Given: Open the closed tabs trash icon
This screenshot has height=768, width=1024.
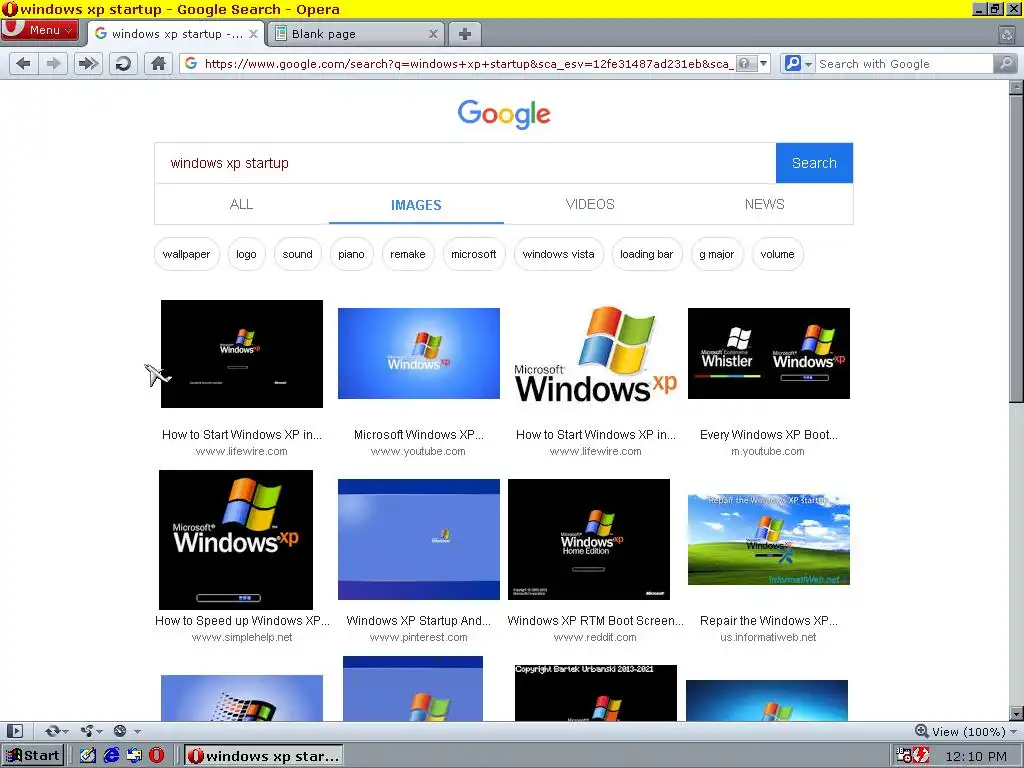Looking at the screenshot, I should (x=1007, y=34).
